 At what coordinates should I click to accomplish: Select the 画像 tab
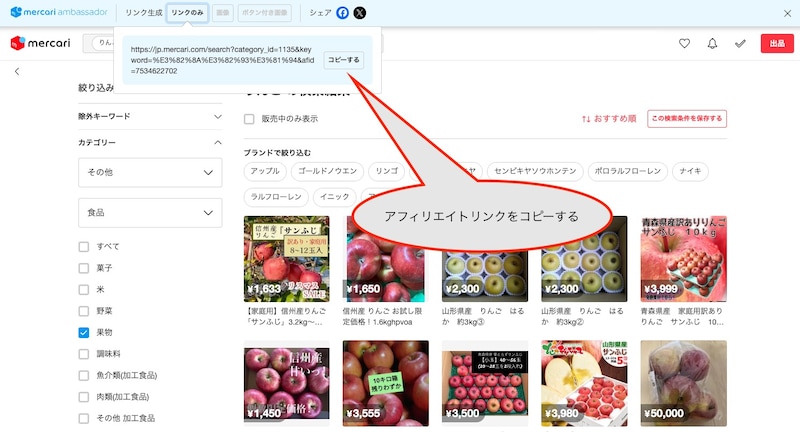(x=223, y=13)
